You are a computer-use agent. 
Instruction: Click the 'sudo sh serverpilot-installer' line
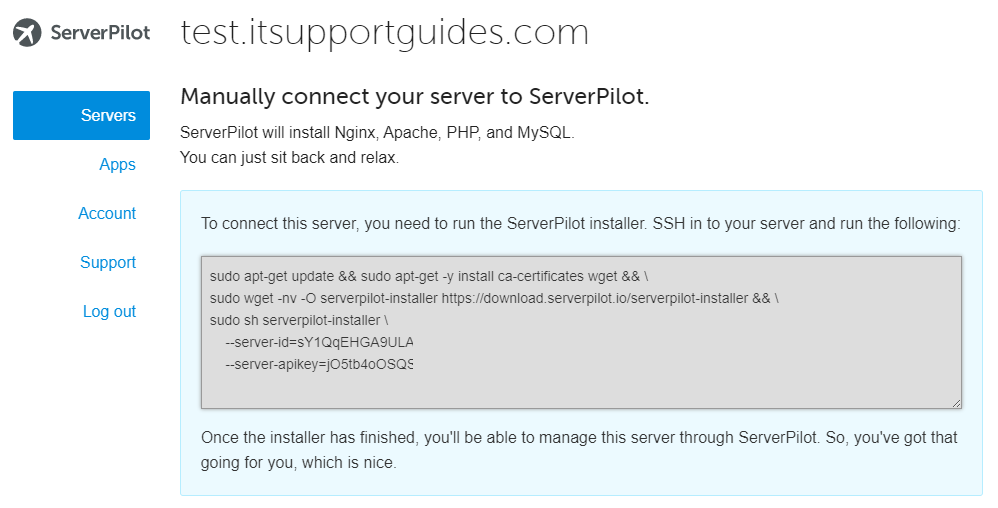tap(299, 320)
